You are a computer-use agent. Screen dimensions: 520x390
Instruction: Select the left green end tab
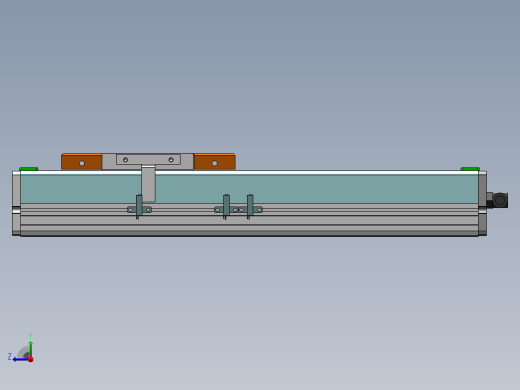pos(28,169)
